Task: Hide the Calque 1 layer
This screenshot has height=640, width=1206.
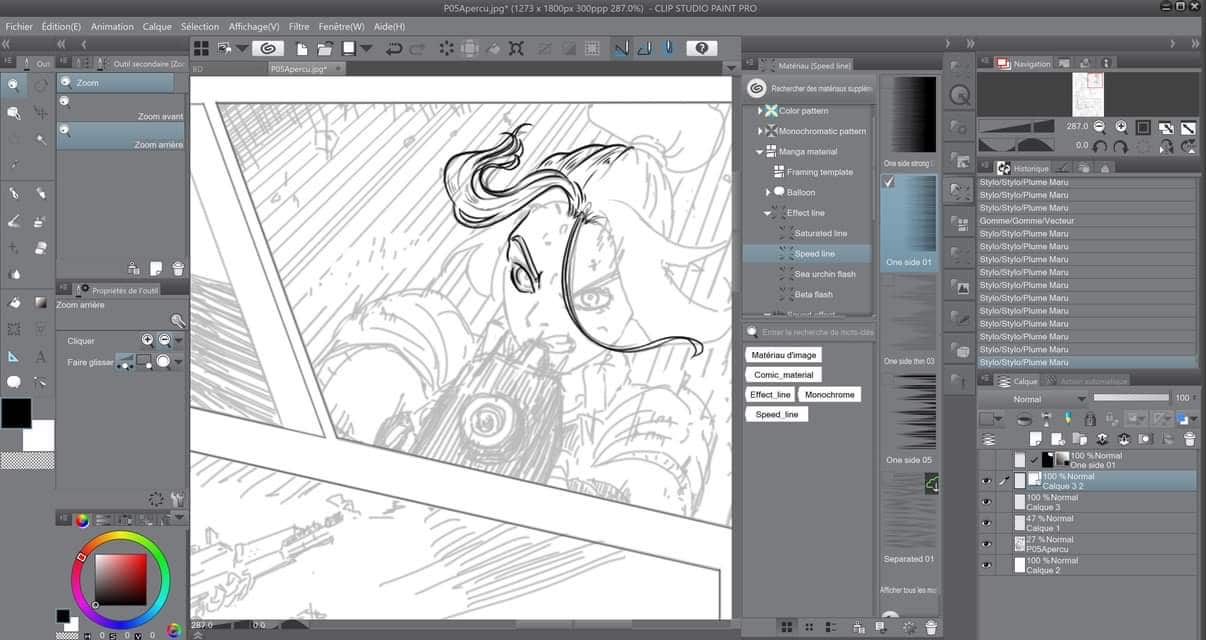Action: click(x=987, y=523)
